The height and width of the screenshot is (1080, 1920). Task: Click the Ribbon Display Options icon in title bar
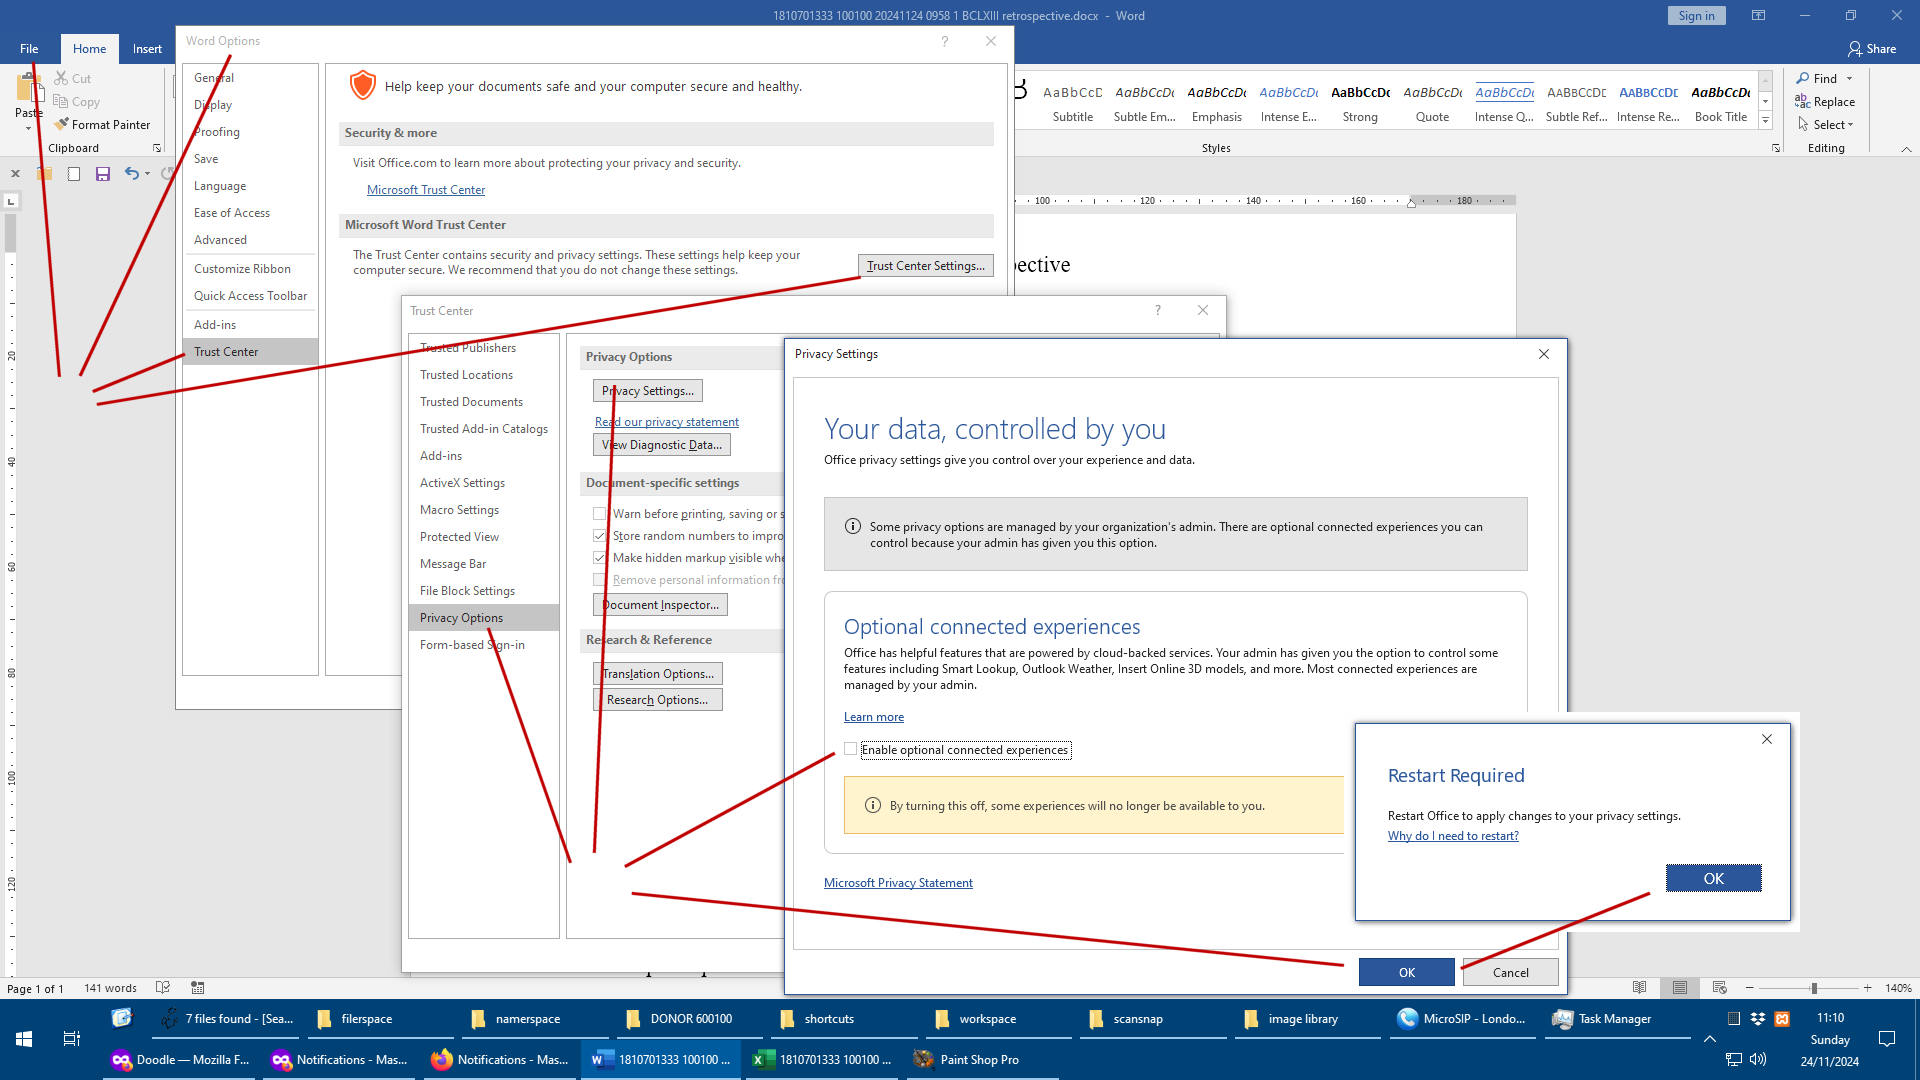[x=1758, y=15]
